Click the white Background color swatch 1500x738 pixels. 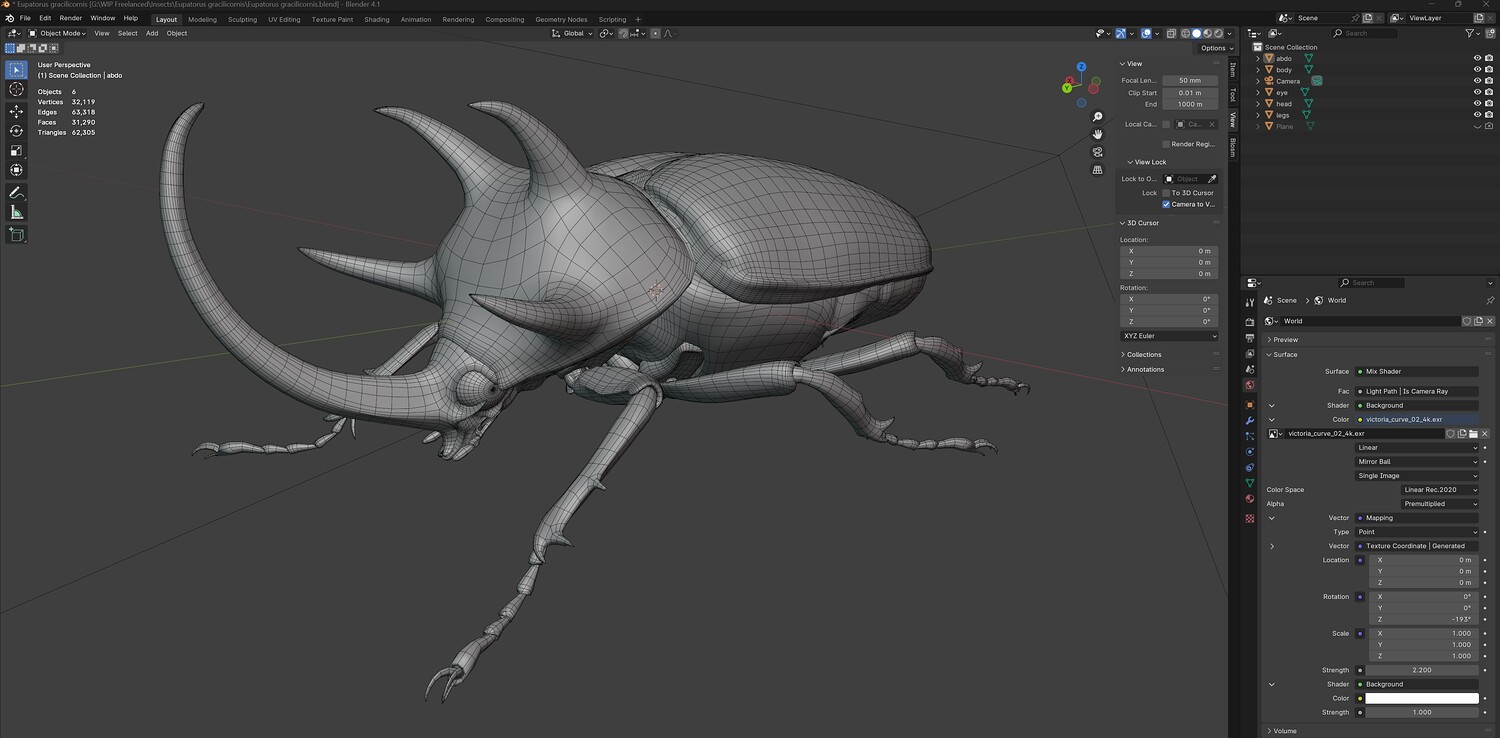[x=1421, y=698]
